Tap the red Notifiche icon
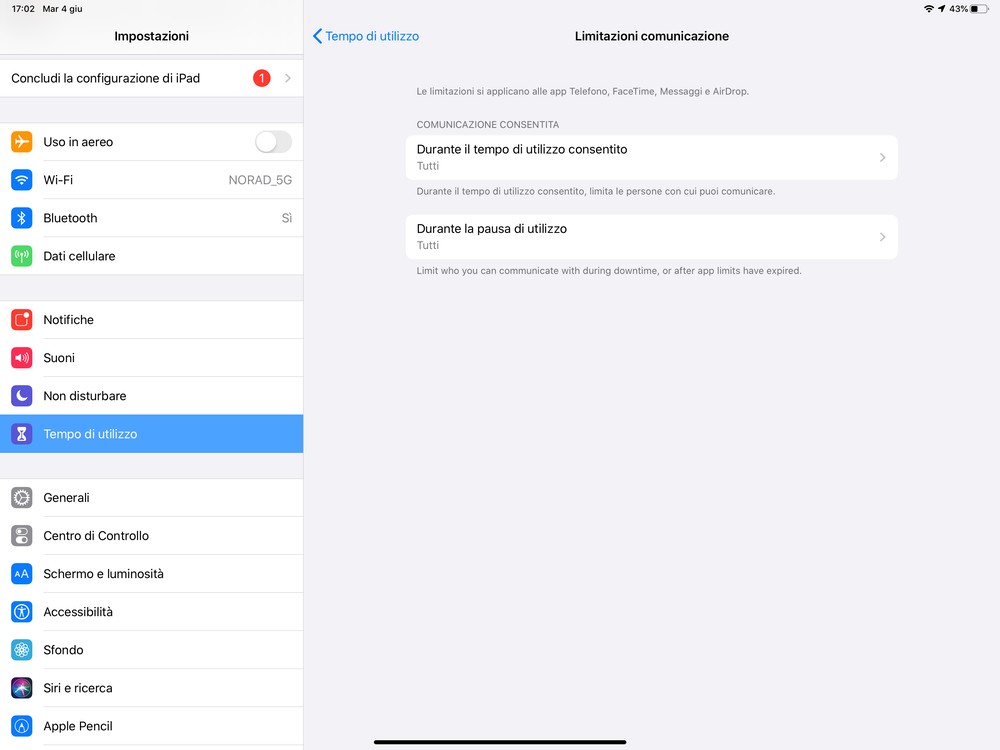This screenshot has height=750, width=1000. click(22, 320)
